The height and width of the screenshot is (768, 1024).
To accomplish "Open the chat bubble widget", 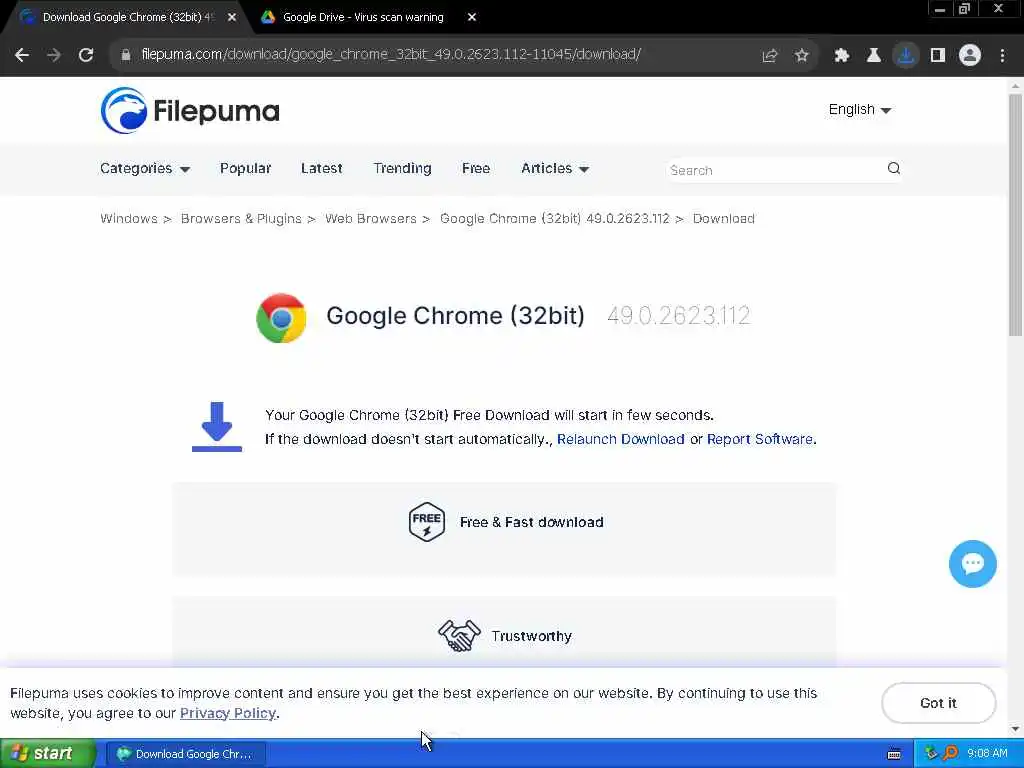I will tap(972, 564).
